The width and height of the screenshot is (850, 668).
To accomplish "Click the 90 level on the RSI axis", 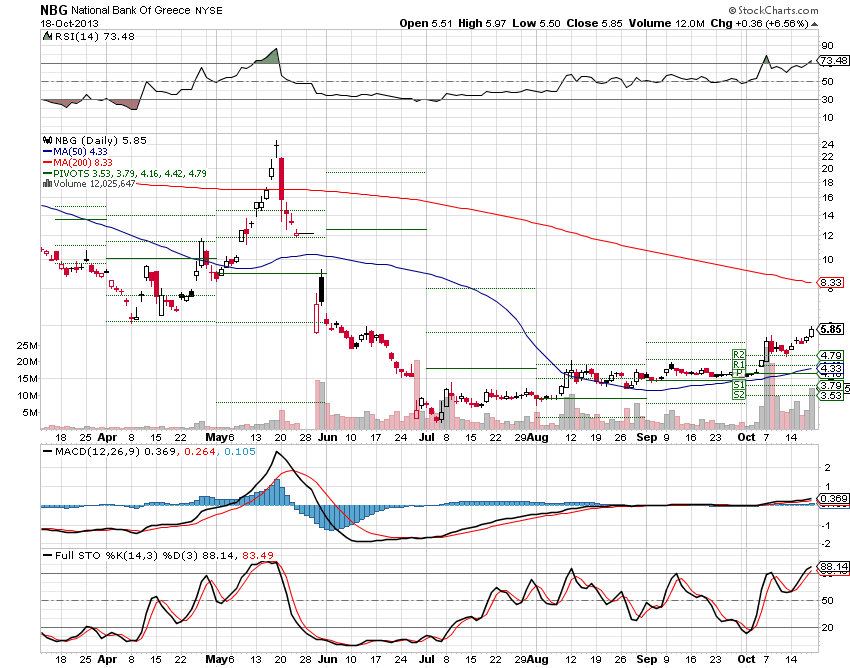I will pyautogui.click(x=827, y=46).
